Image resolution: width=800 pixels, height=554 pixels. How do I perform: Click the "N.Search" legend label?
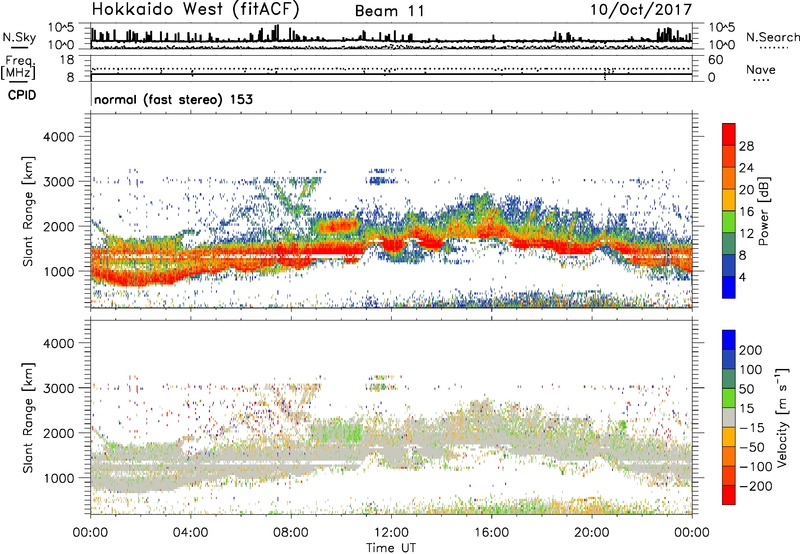773,37
